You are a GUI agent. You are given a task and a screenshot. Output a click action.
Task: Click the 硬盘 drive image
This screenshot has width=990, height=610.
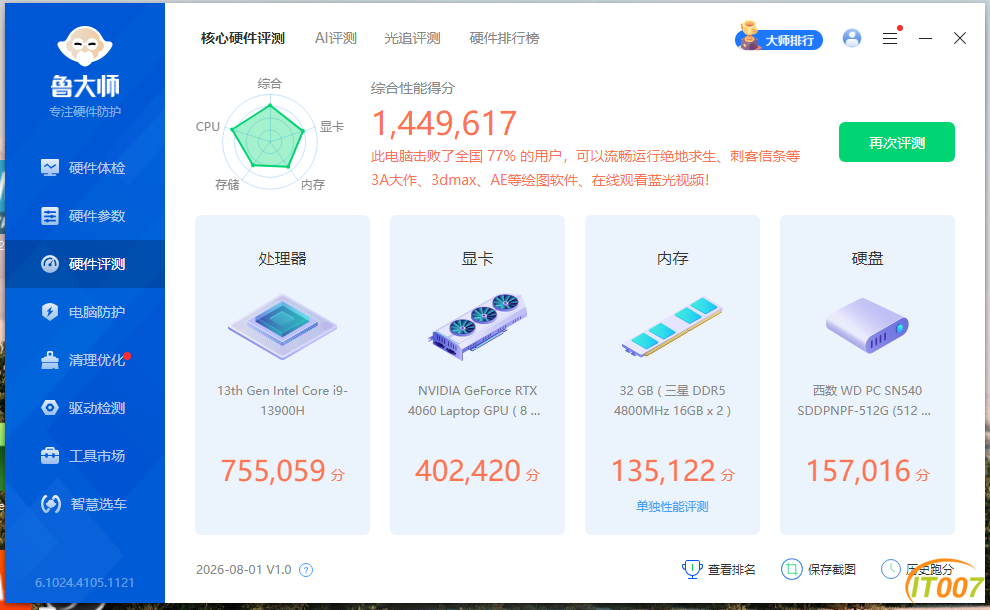tap(867, 326)
